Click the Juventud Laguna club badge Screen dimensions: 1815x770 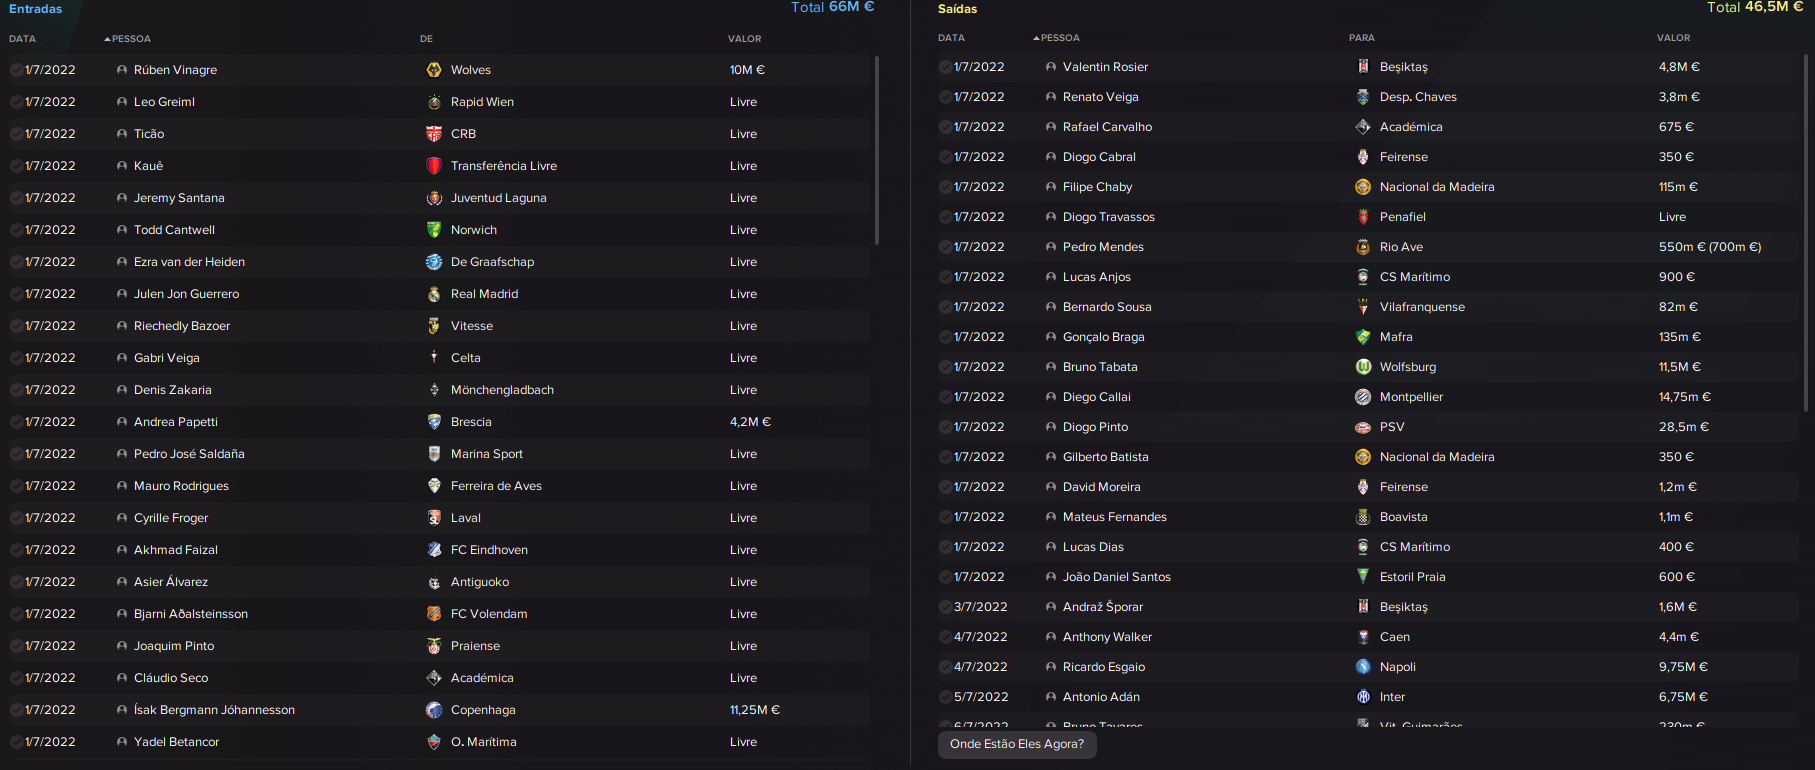(434, 198)
